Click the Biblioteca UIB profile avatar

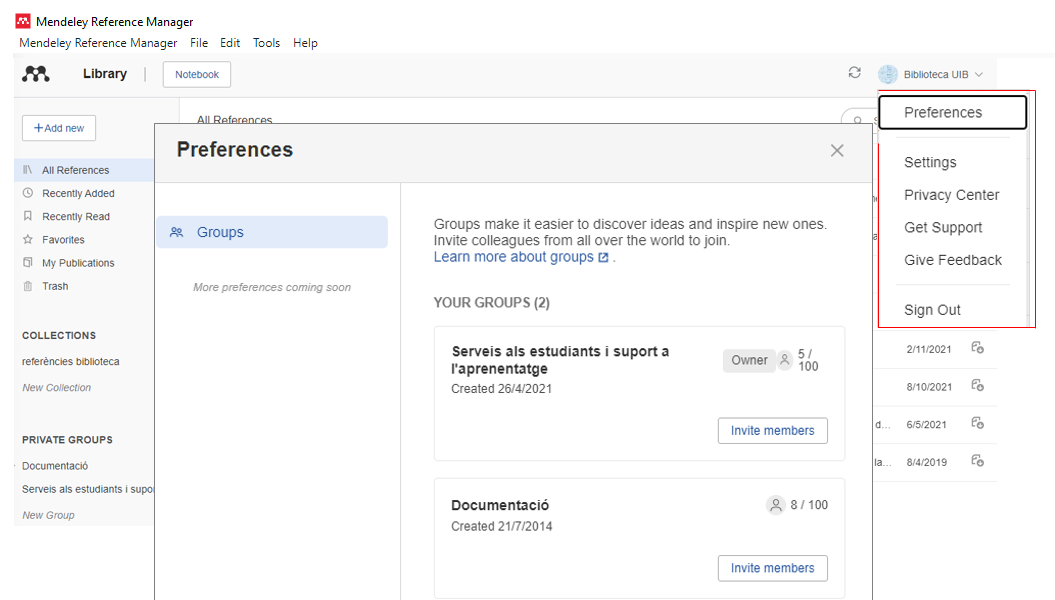pos(887,75)
